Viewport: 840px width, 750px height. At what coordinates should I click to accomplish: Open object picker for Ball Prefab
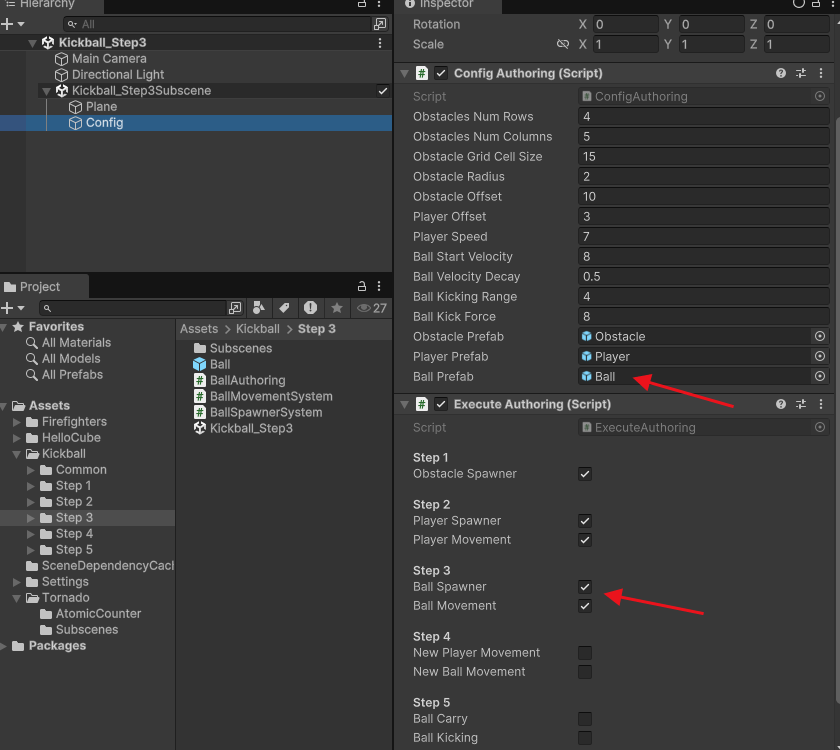820,377
